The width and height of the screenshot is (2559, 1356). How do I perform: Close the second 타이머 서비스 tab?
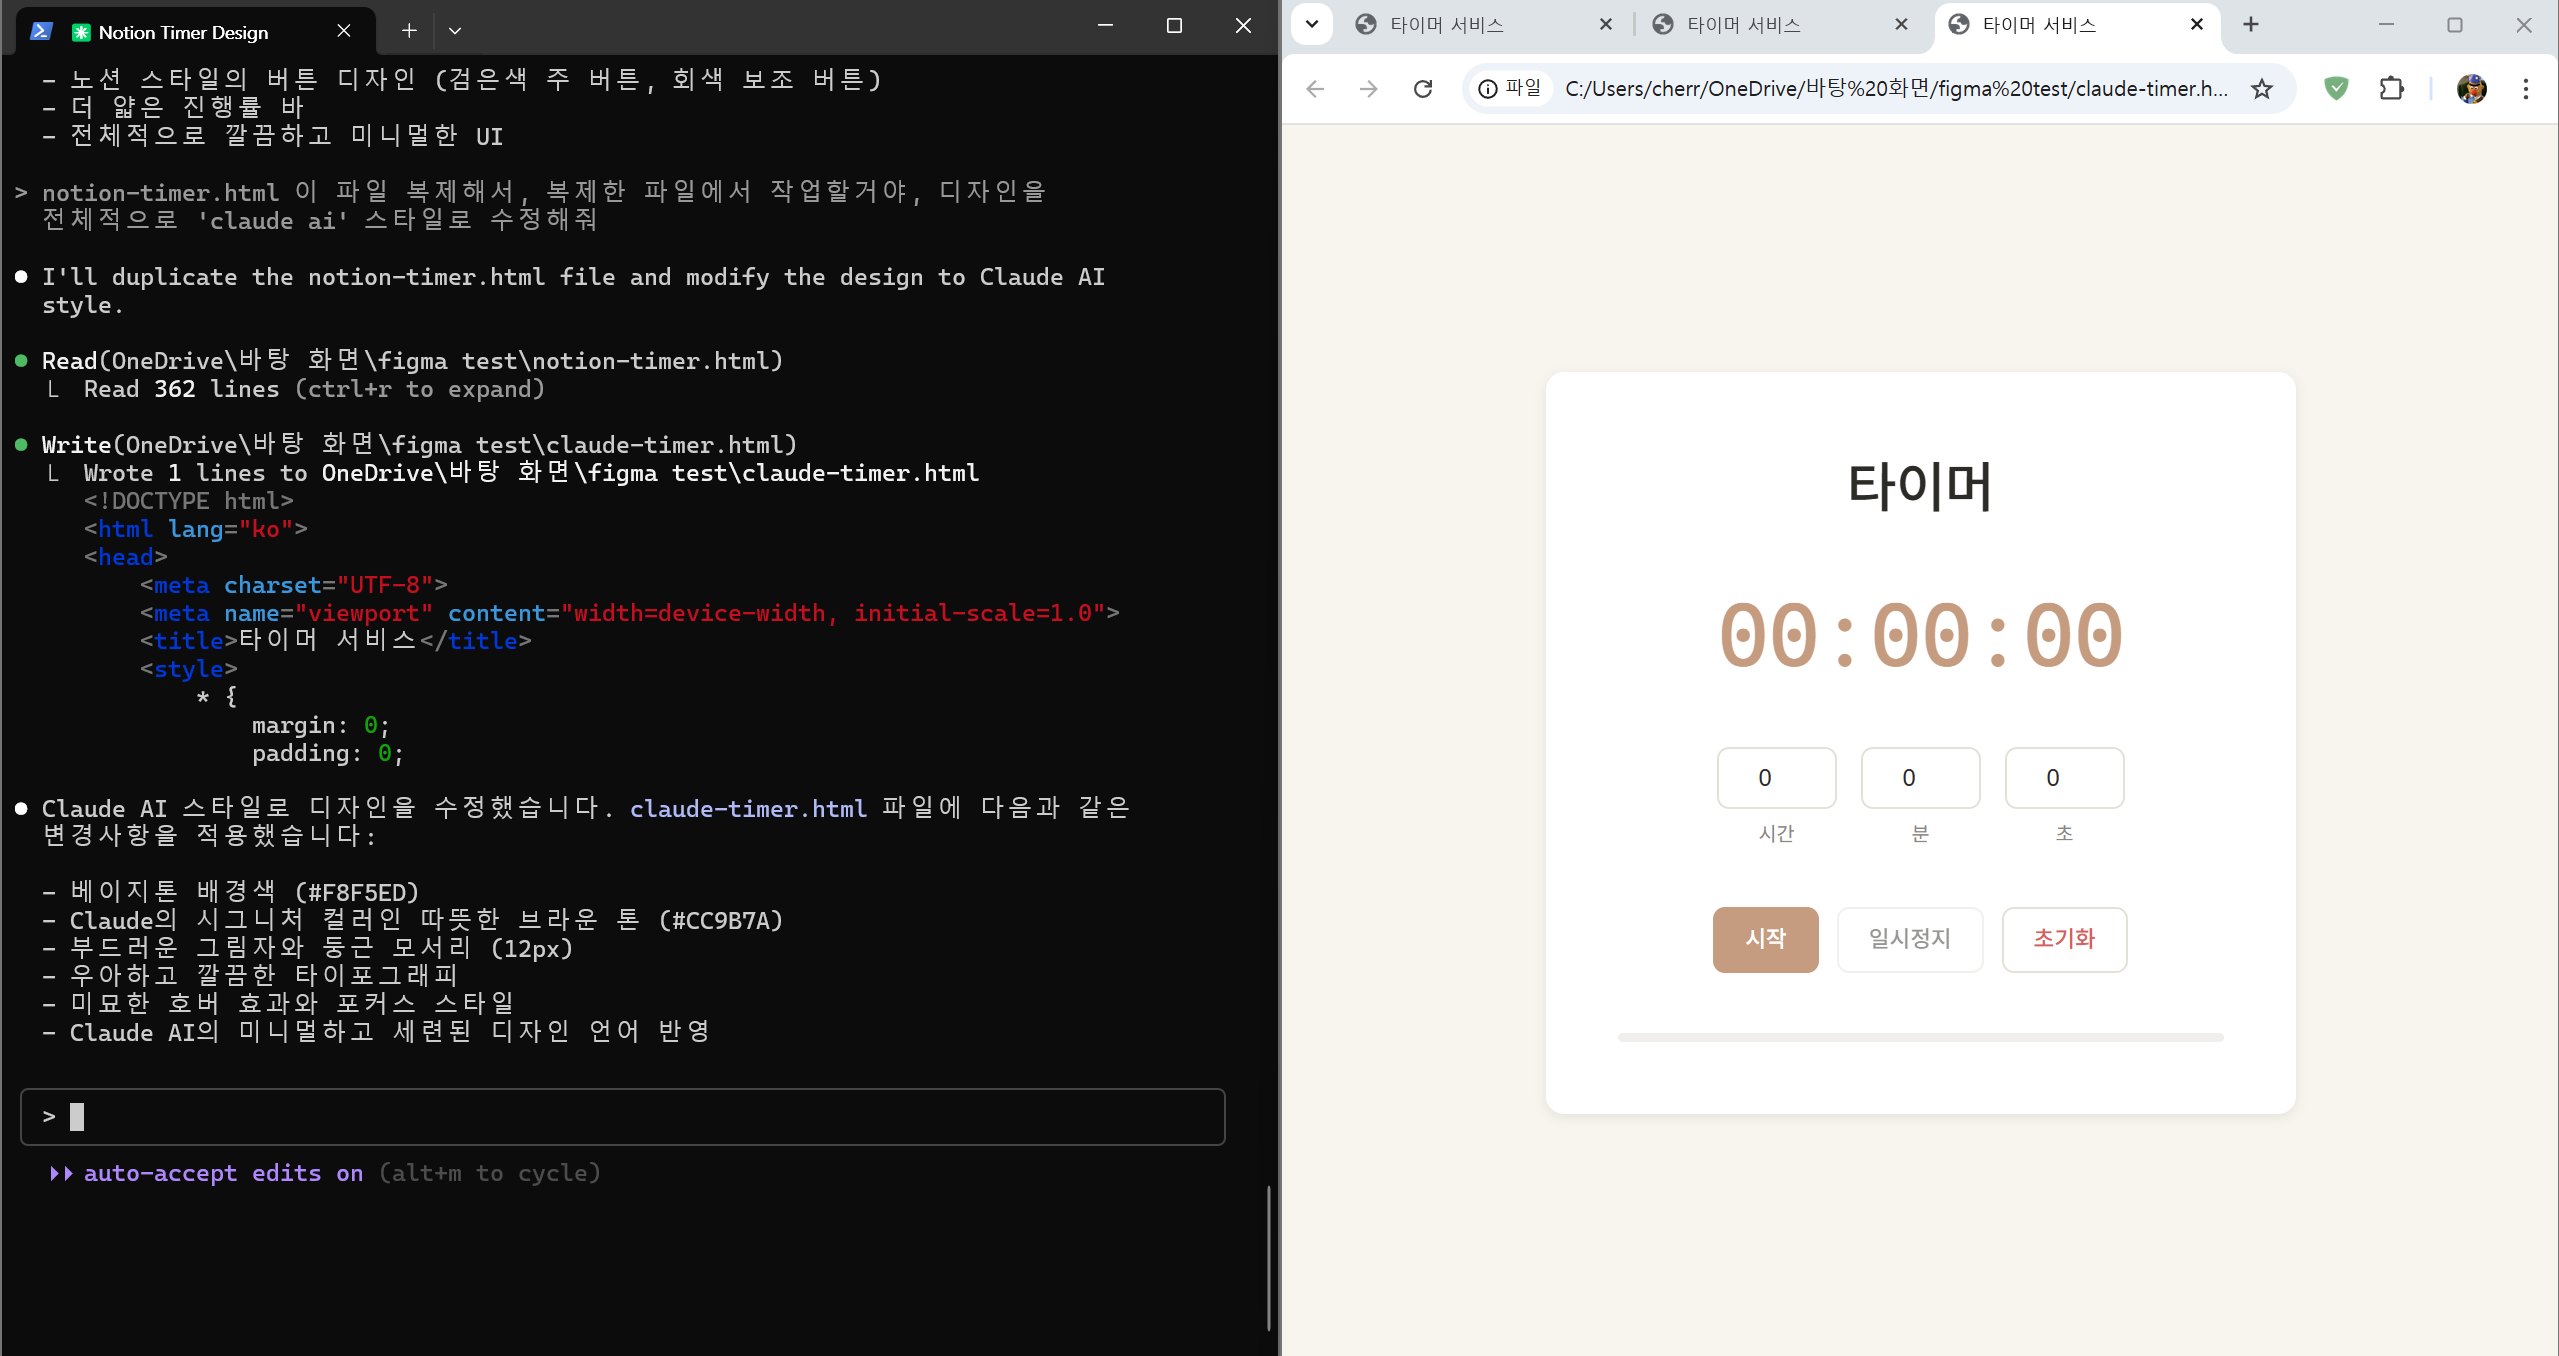tap(1901, 25)
